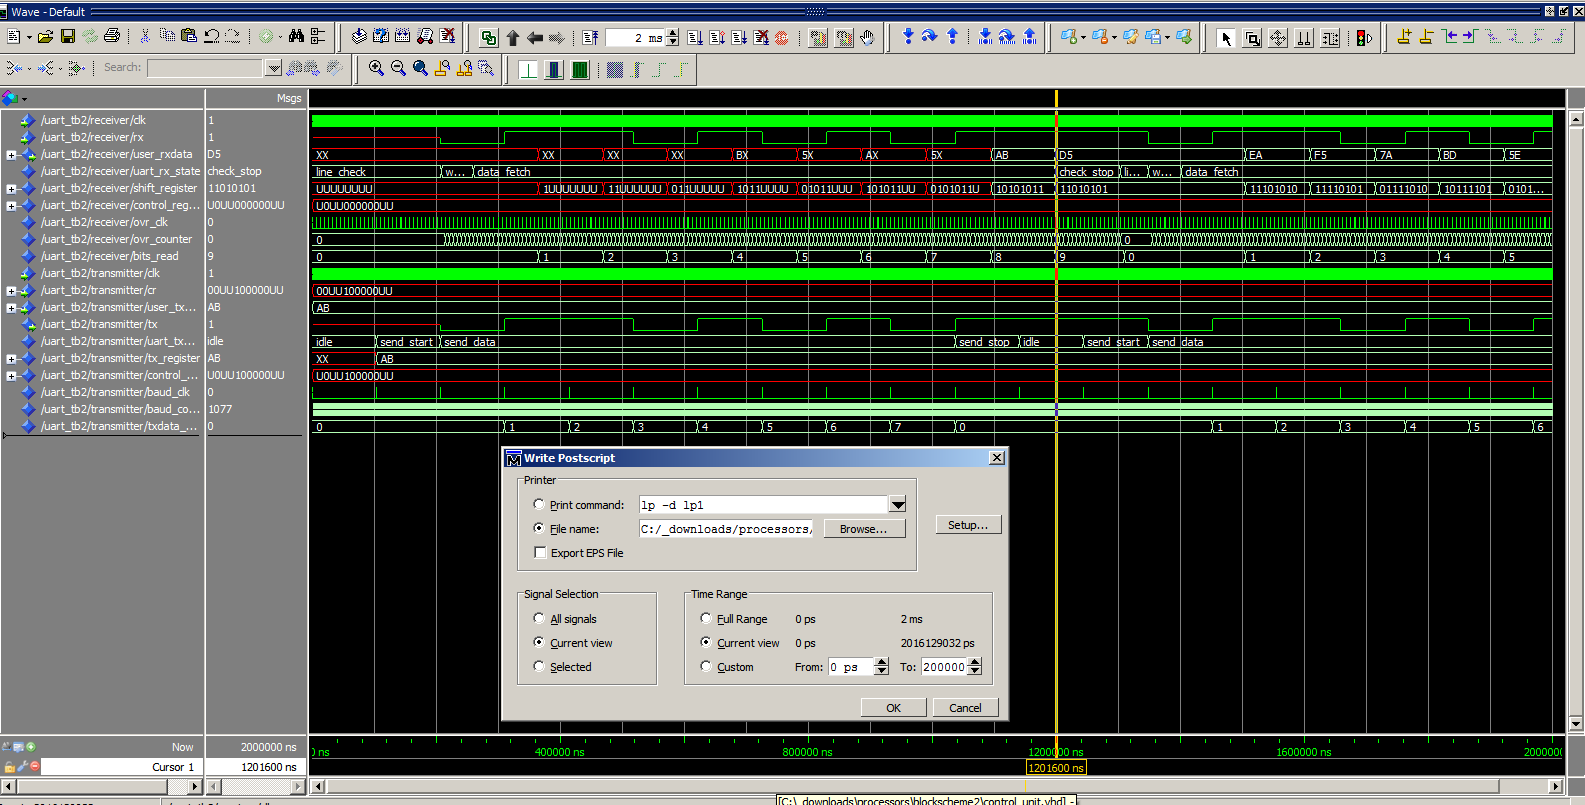Open the print command dropdown arrow
Viewport: 1585px width, 805px height.
(897, 505)
